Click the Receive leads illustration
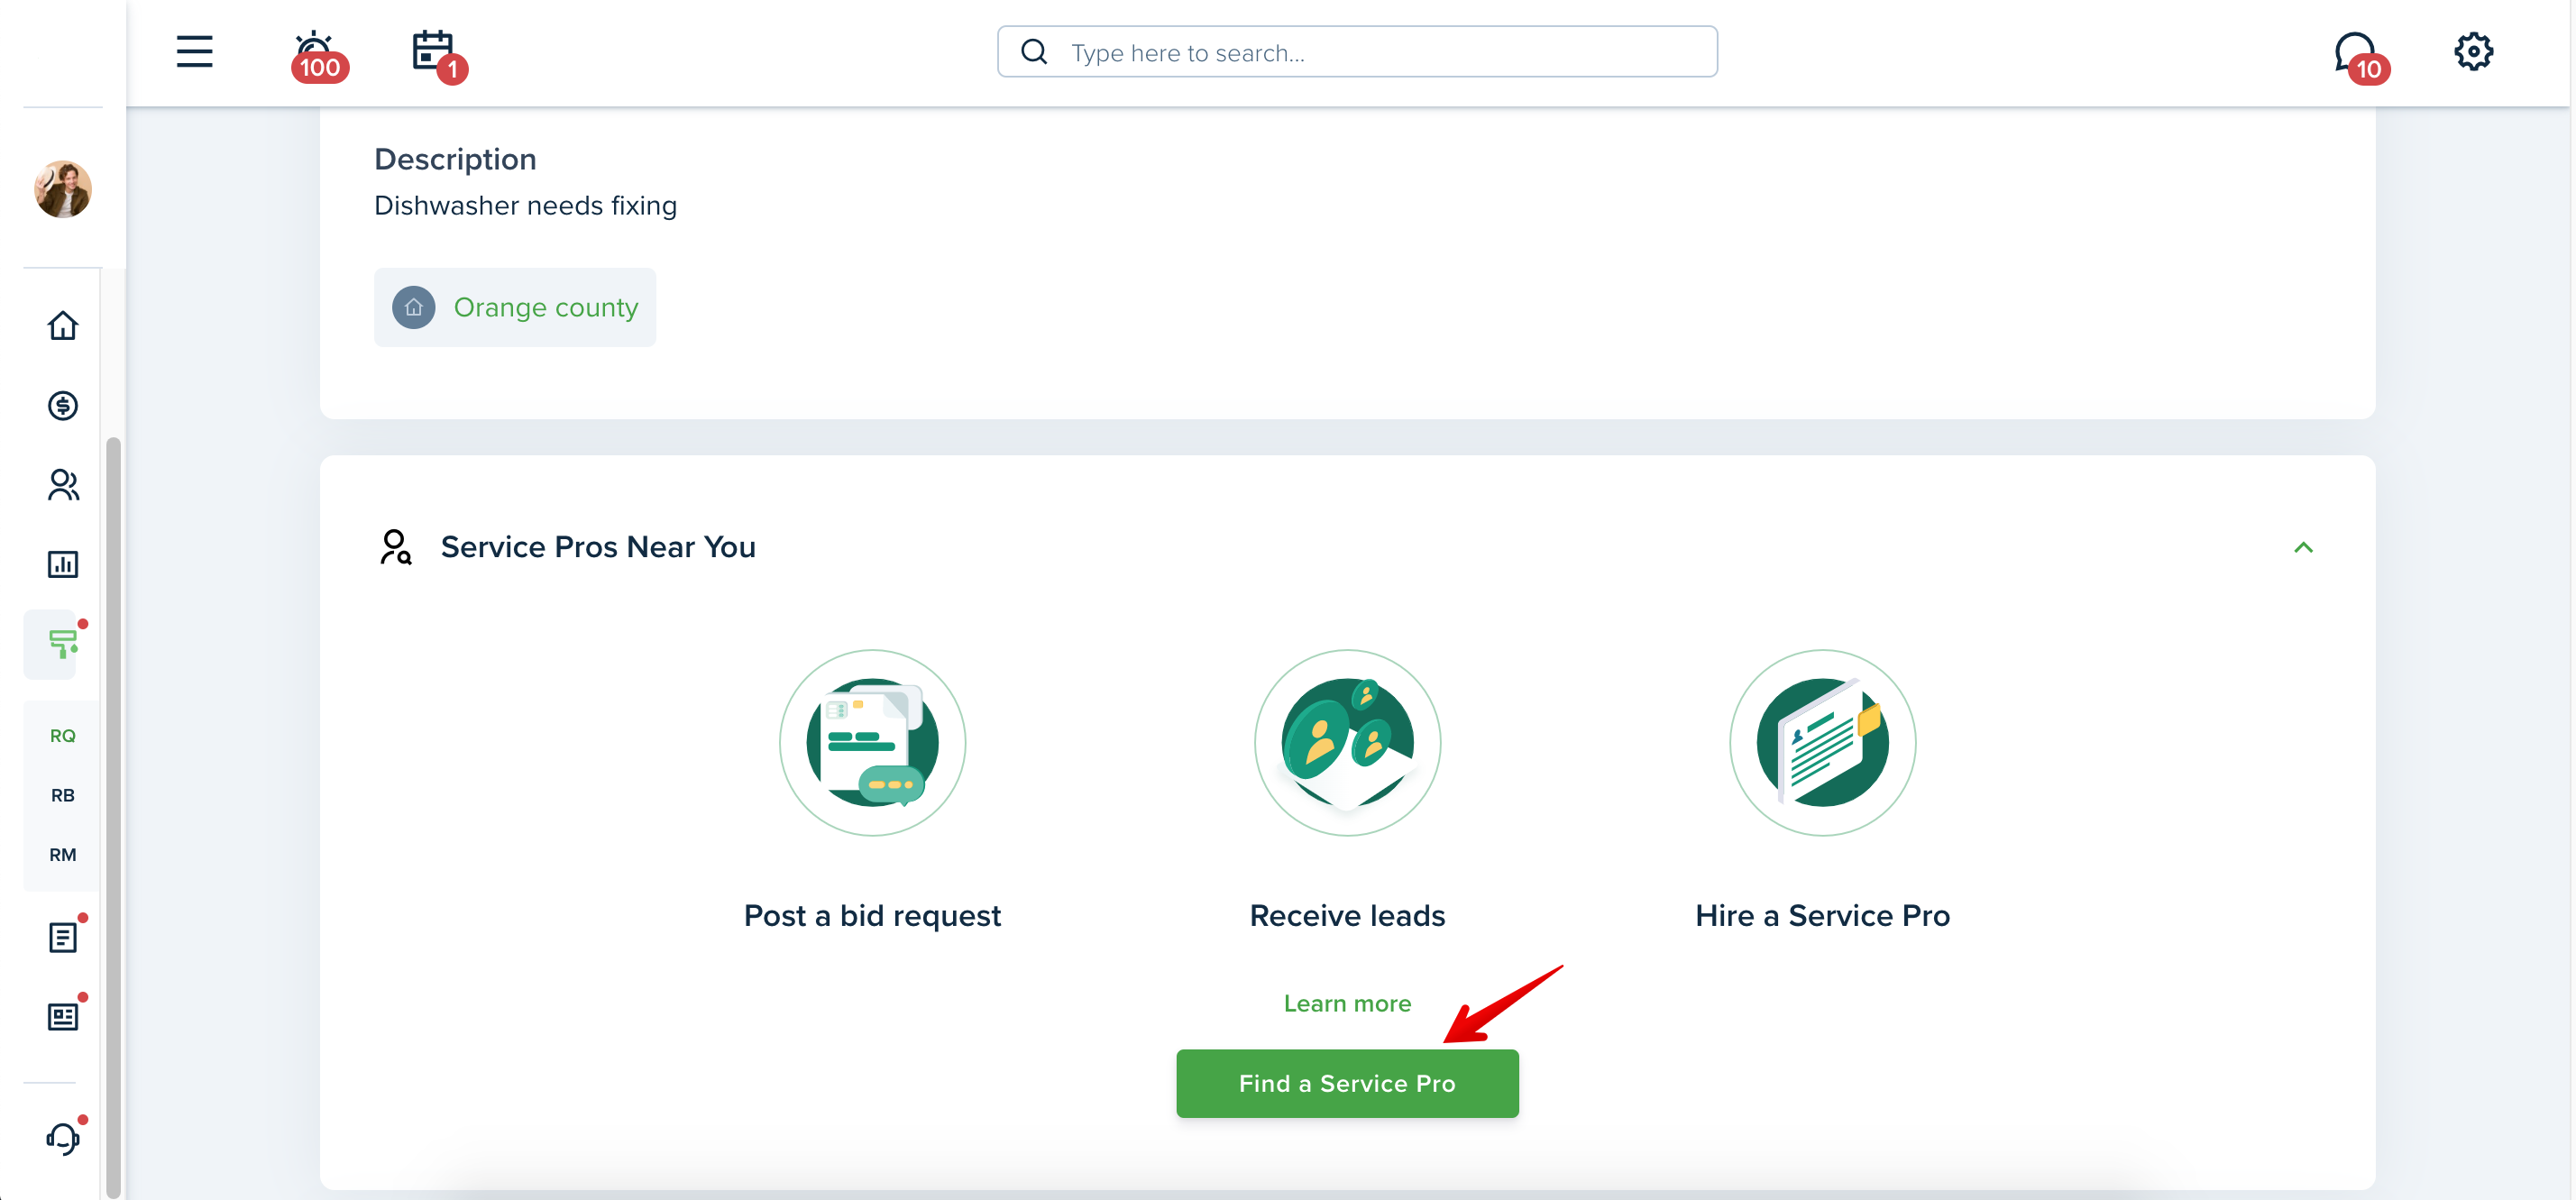Image resolution: width=2576 pixels, height=1200 pixels. 1347,742
